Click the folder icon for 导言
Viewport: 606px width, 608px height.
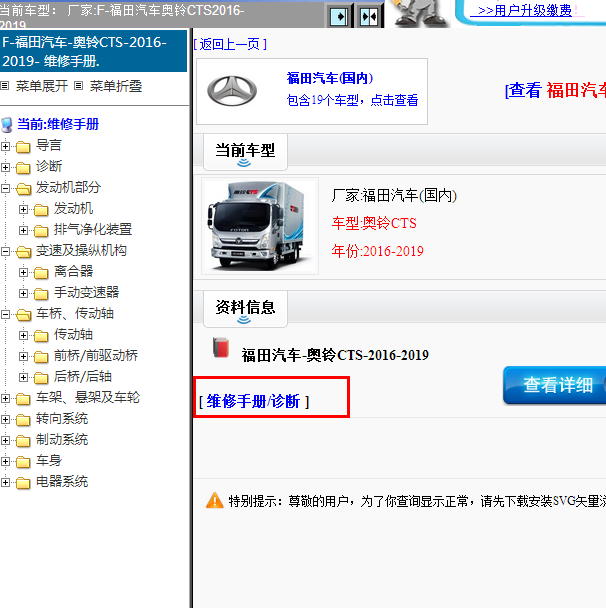(23, 147)
